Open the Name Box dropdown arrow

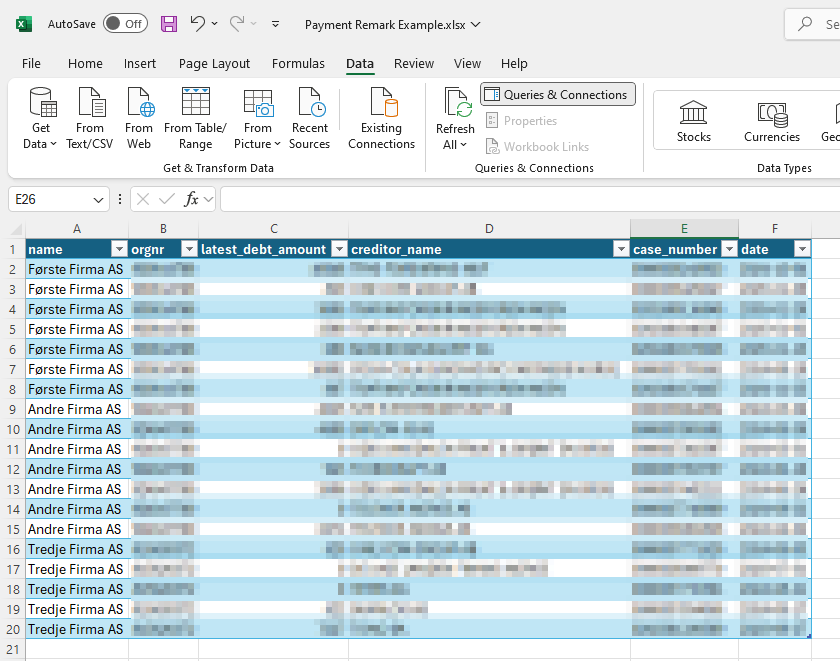[98, 200]
